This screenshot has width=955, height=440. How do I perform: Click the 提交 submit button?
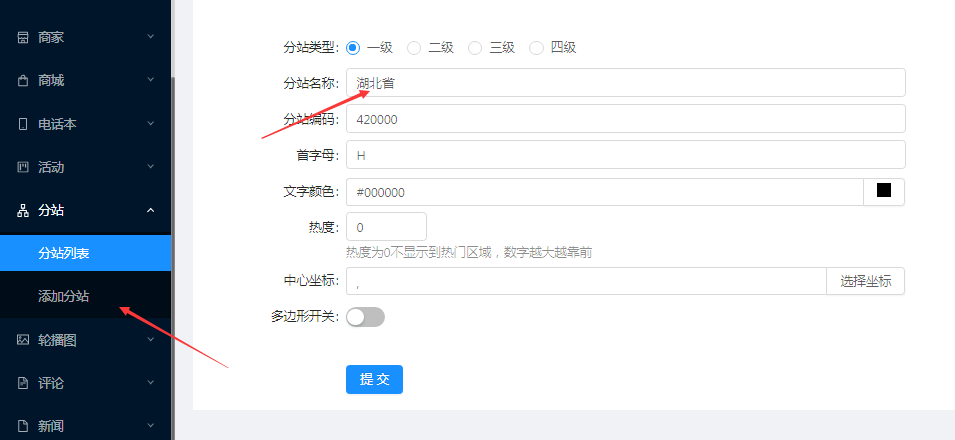(374, 379)
